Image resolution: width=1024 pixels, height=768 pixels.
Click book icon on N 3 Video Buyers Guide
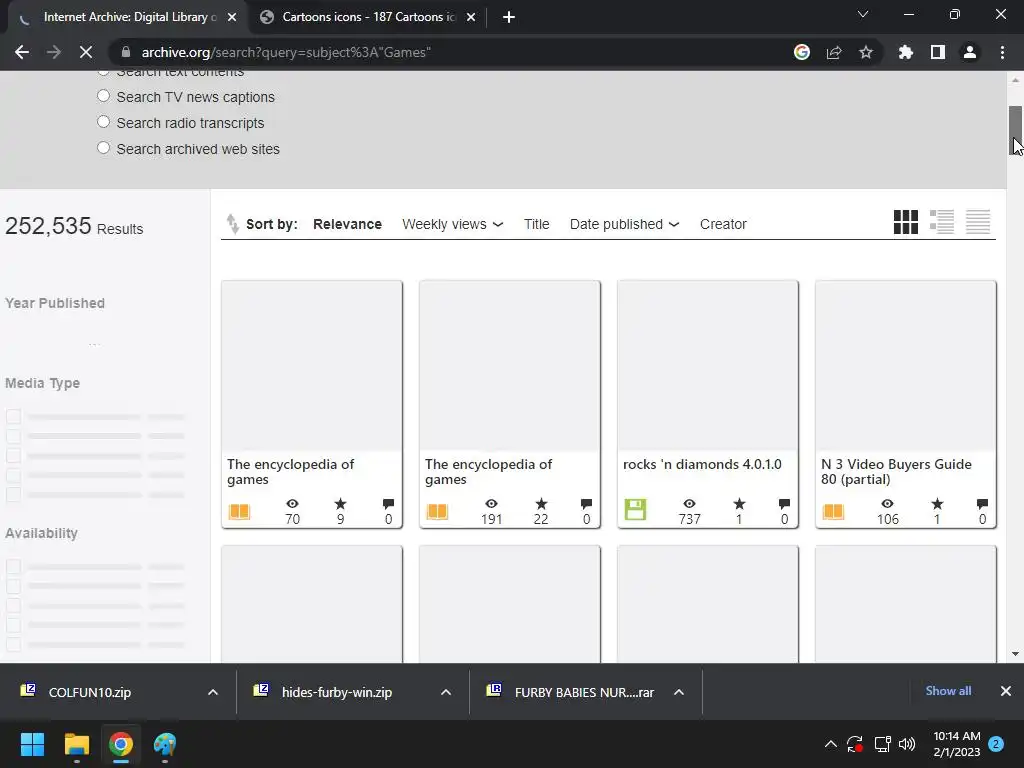[x=833, y=511]
